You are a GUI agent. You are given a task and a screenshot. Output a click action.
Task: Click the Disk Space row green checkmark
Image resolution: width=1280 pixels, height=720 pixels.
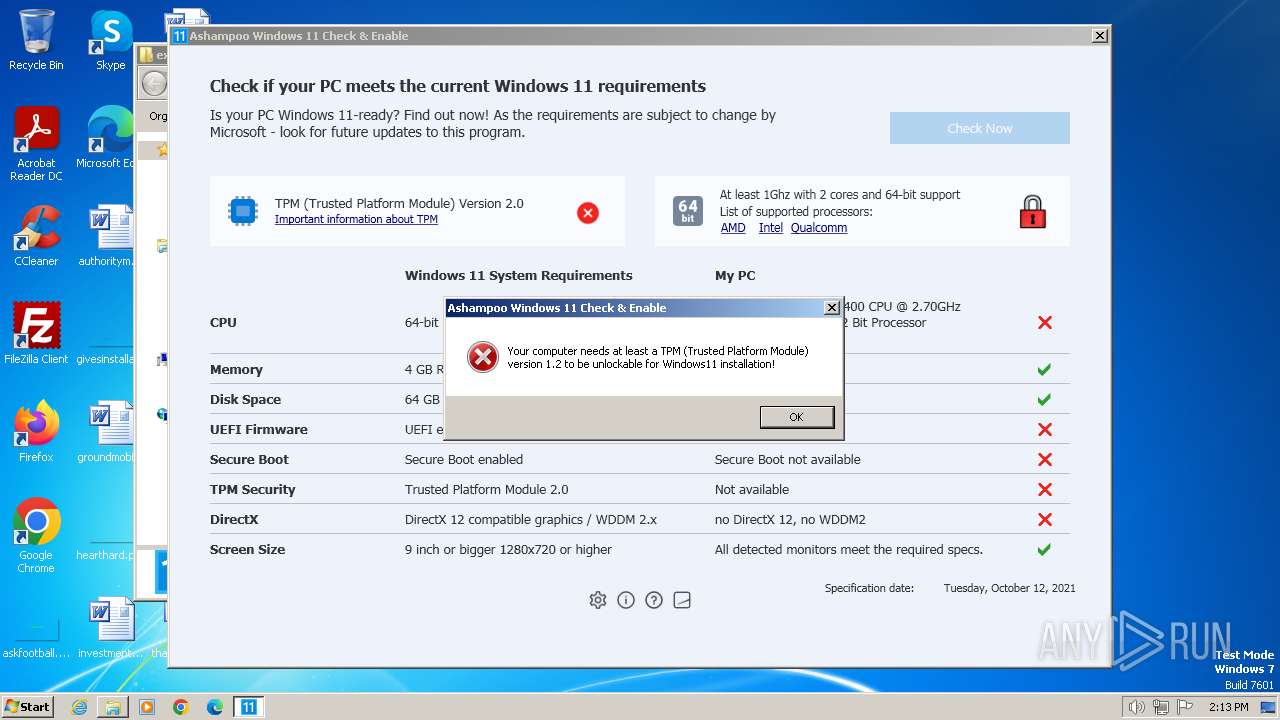pyautogui.click(x=1044, y=400)
